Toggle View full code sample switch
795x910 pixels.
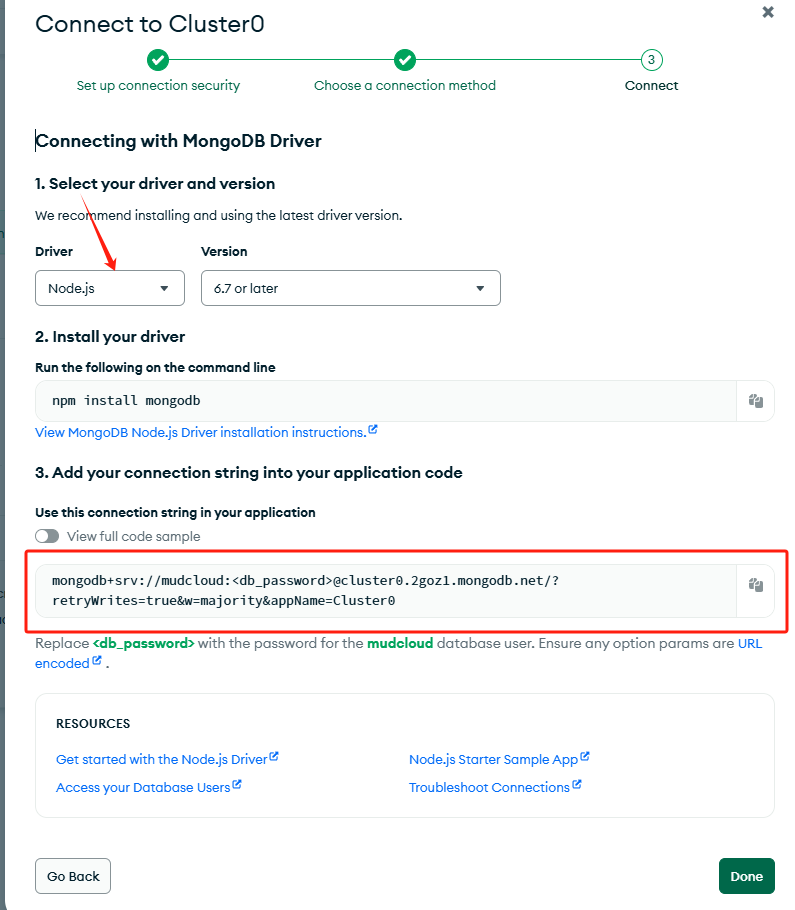click(47, 536)
